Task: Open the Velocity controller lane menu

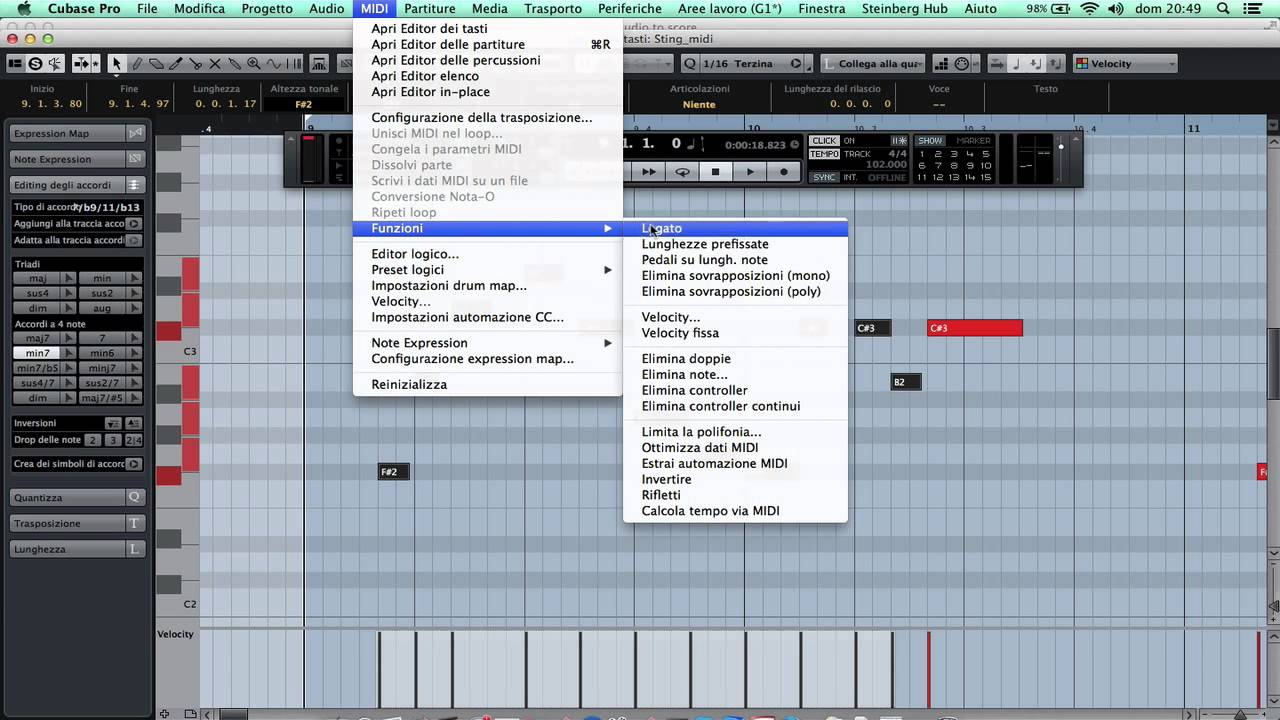Action: click(x=176, y=635)
